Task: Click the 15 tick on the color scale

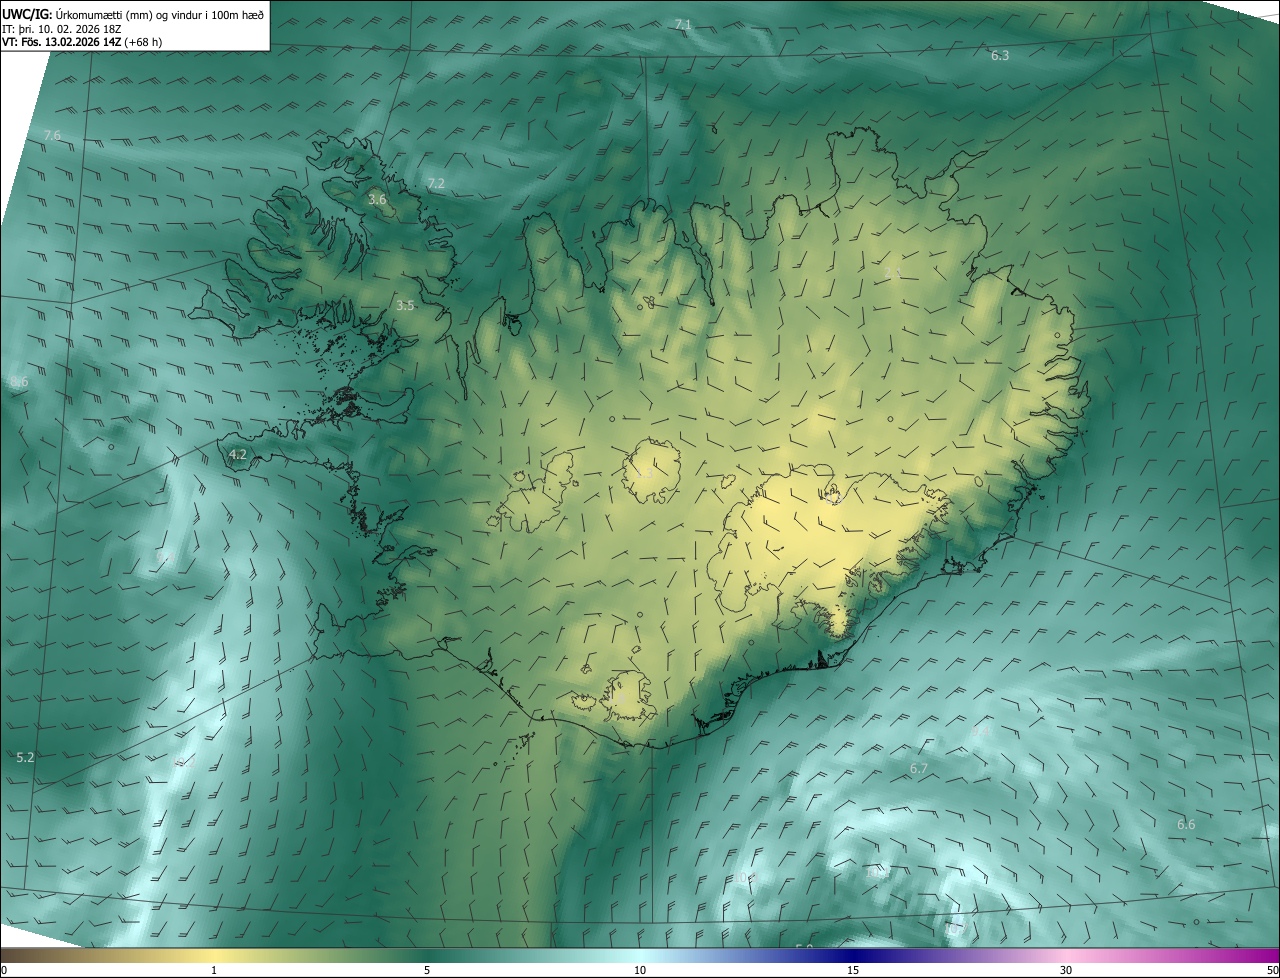Action: pyautogui.click(x=853, y=970)
